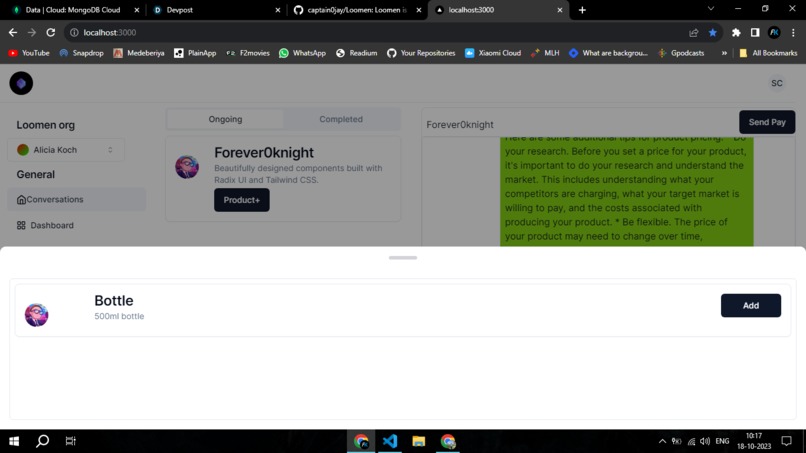The width and height of the screenshot is (806, 453).
Task: Switch to Devpost browser tab
Action: 216,10
